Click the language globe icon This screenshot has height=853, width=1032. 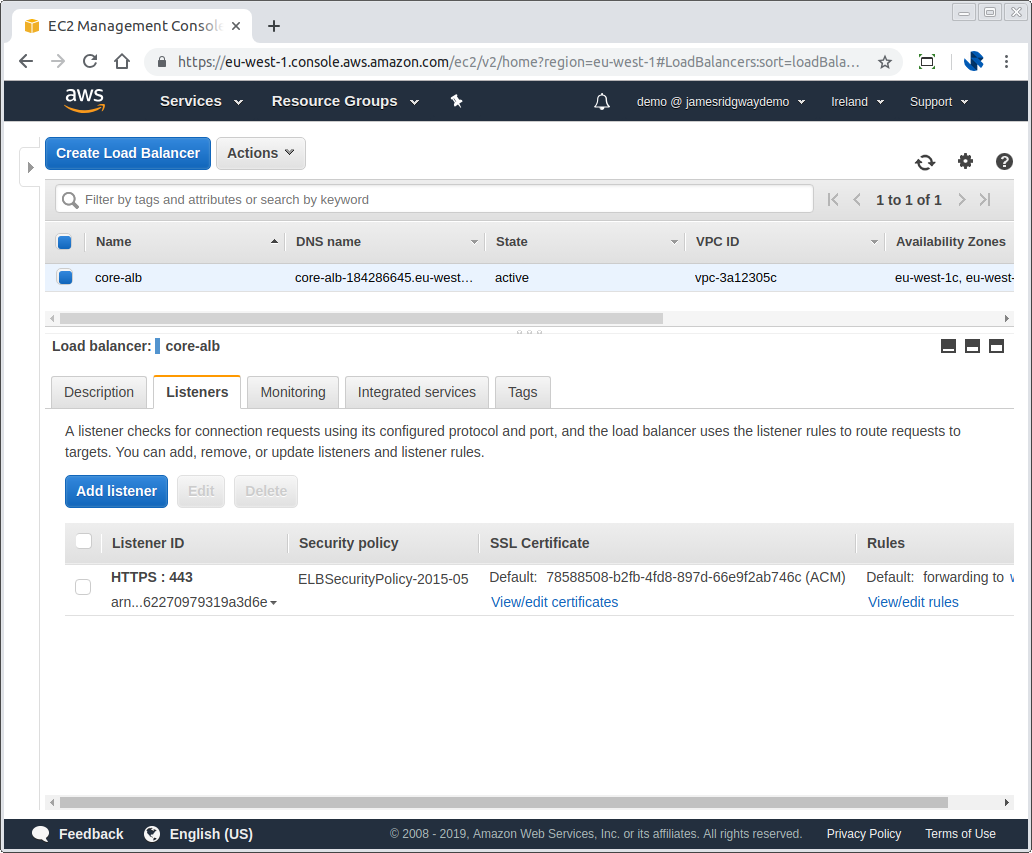[x=152, y=833]
